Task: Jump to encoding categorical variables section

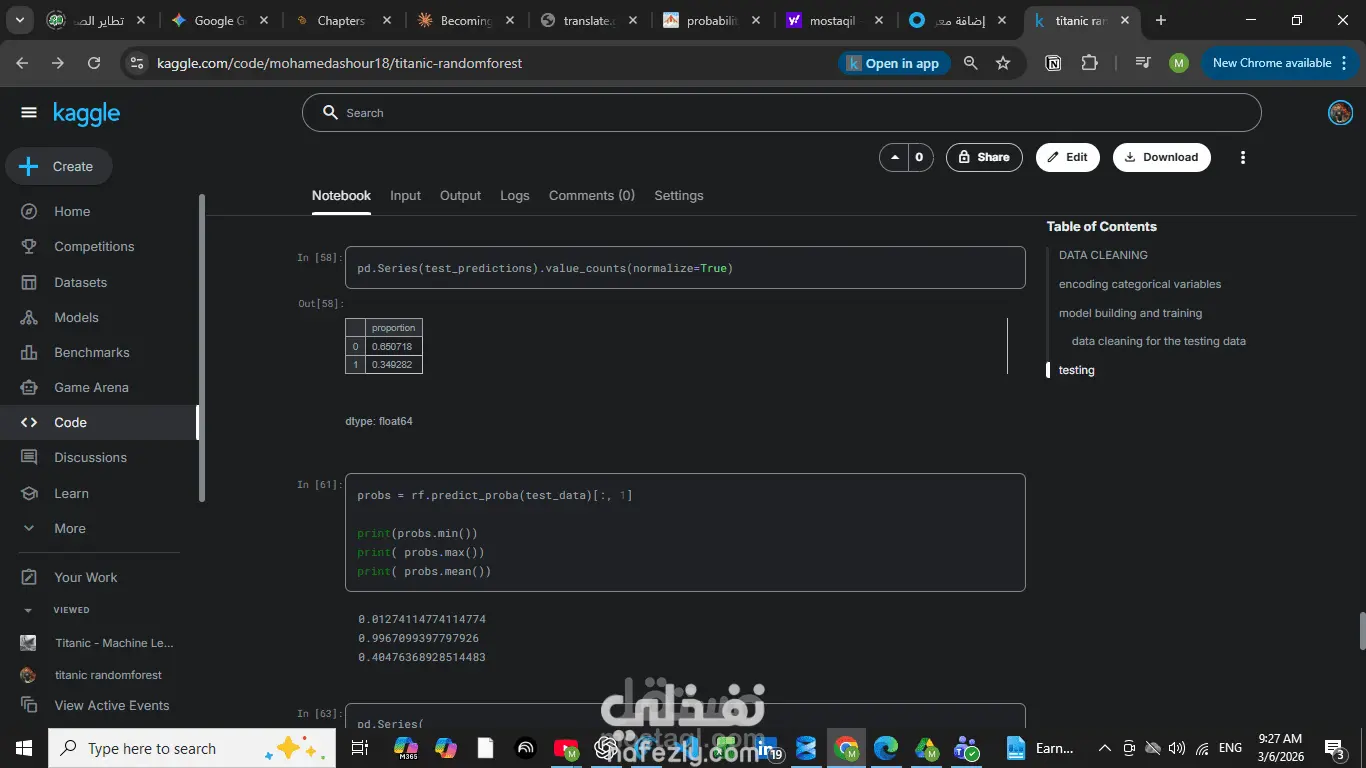Action: (x=1140, y=284)
